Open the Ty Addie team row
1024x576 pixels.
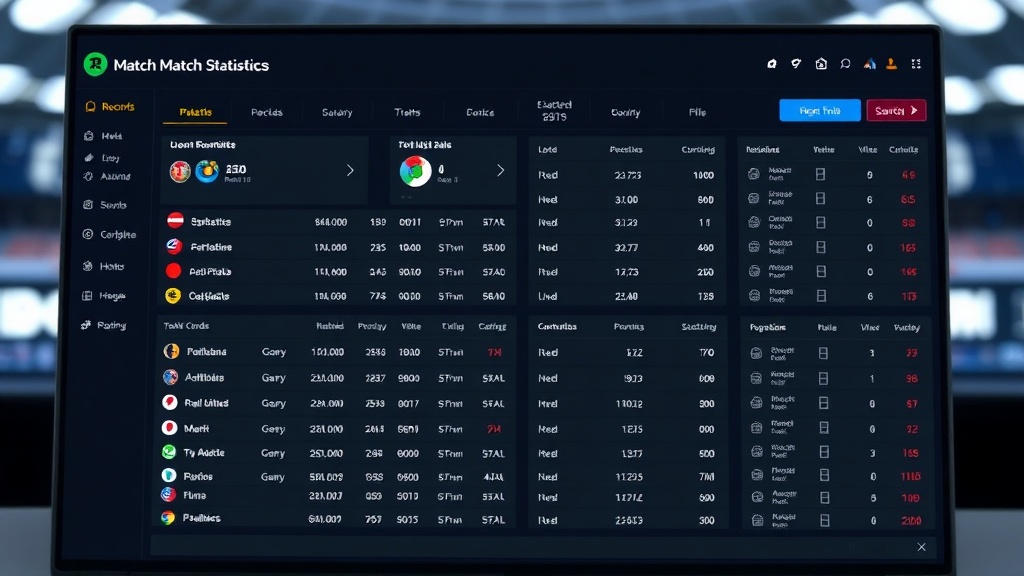(205, 453)
